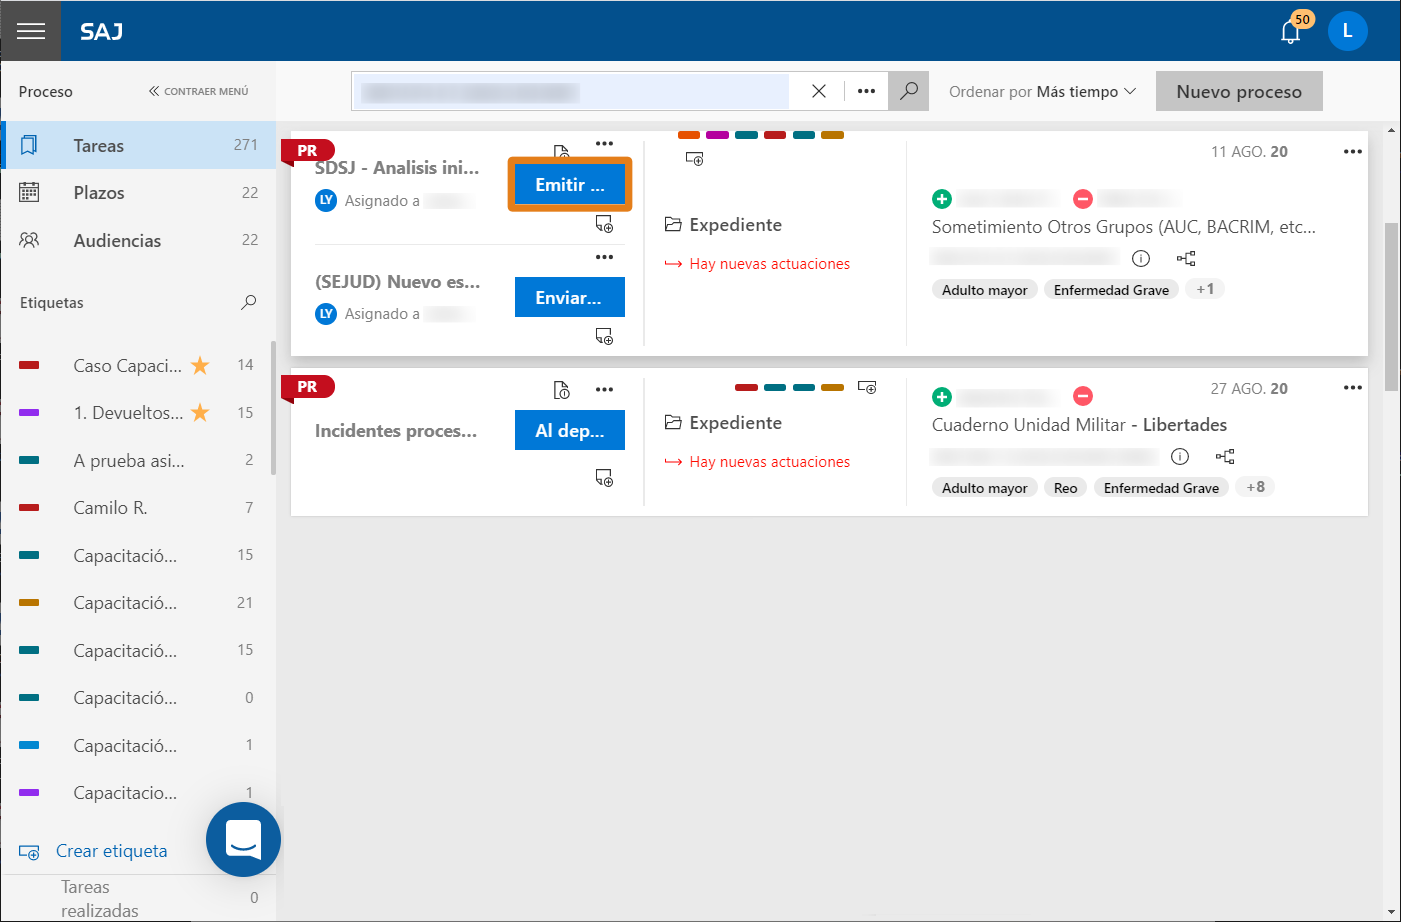
Task: Click info icon in Cuaderno Unidad Militar card
Action: coord(1180,456)
